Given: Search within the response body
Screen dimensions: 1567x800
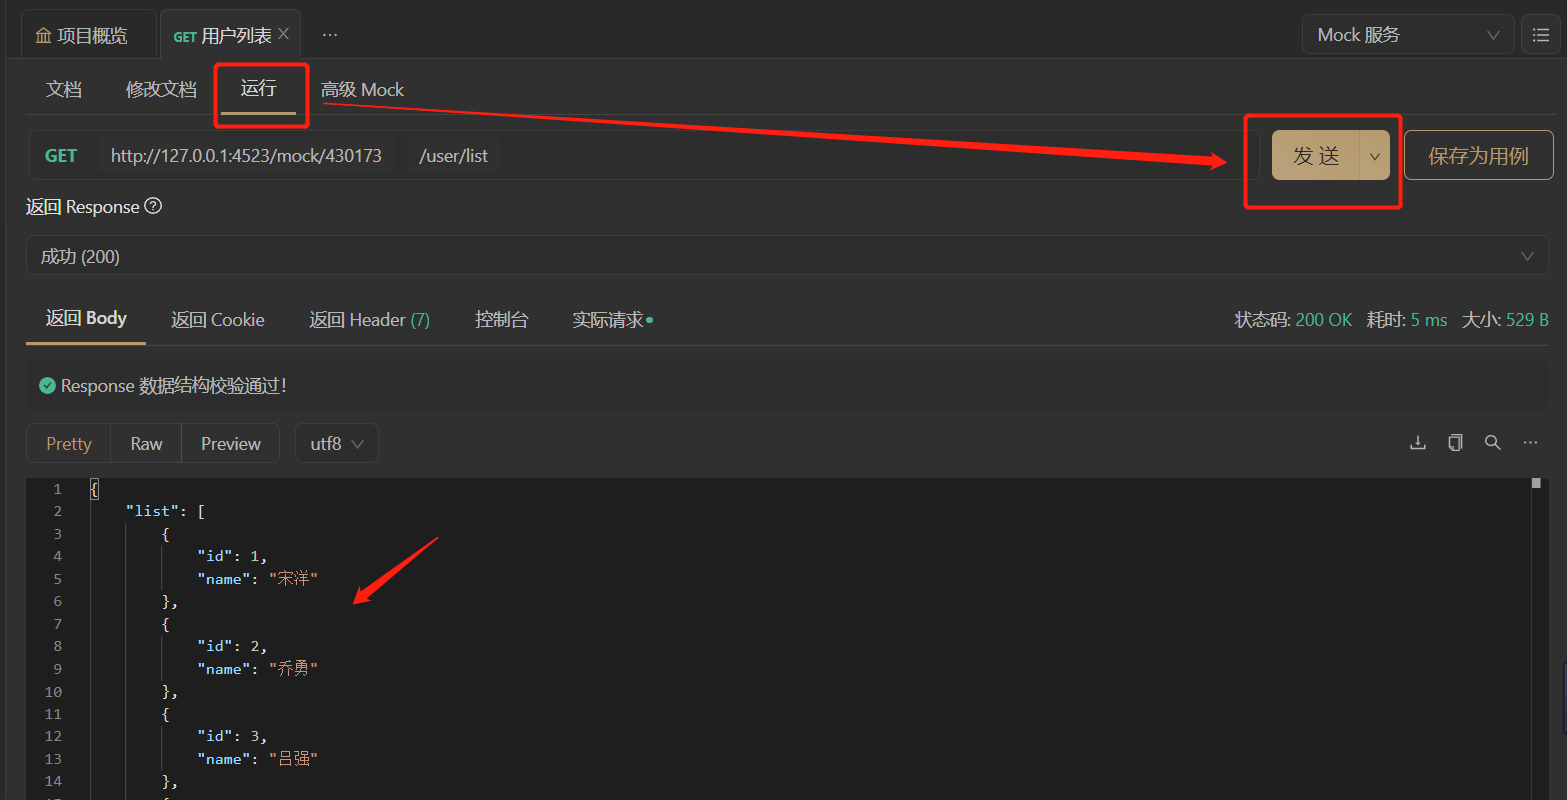Looking at the screenshot, I should point(1493,442).
